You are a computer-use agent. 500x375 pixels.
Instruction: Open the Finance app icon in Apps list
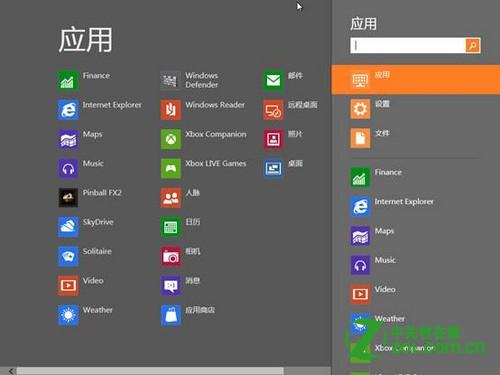(68, 81)
